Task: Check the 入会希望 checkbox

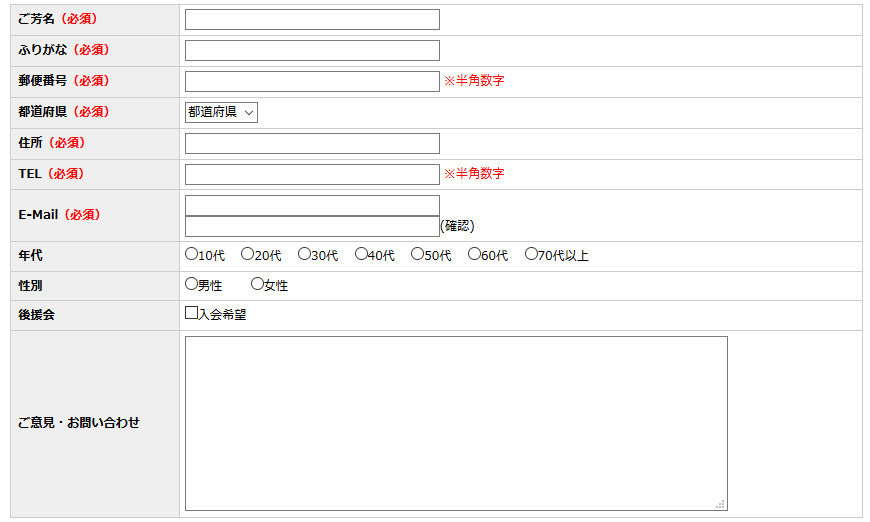Action: coord(191,313)
